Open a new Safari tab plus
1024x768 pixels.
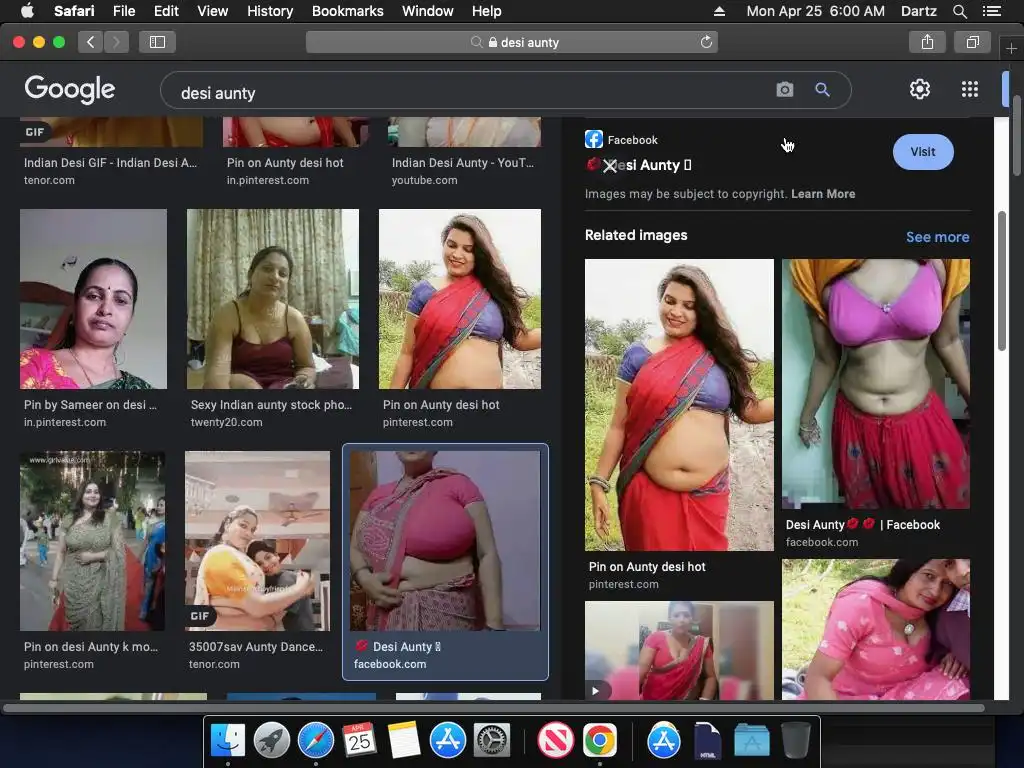[1011, 48]
